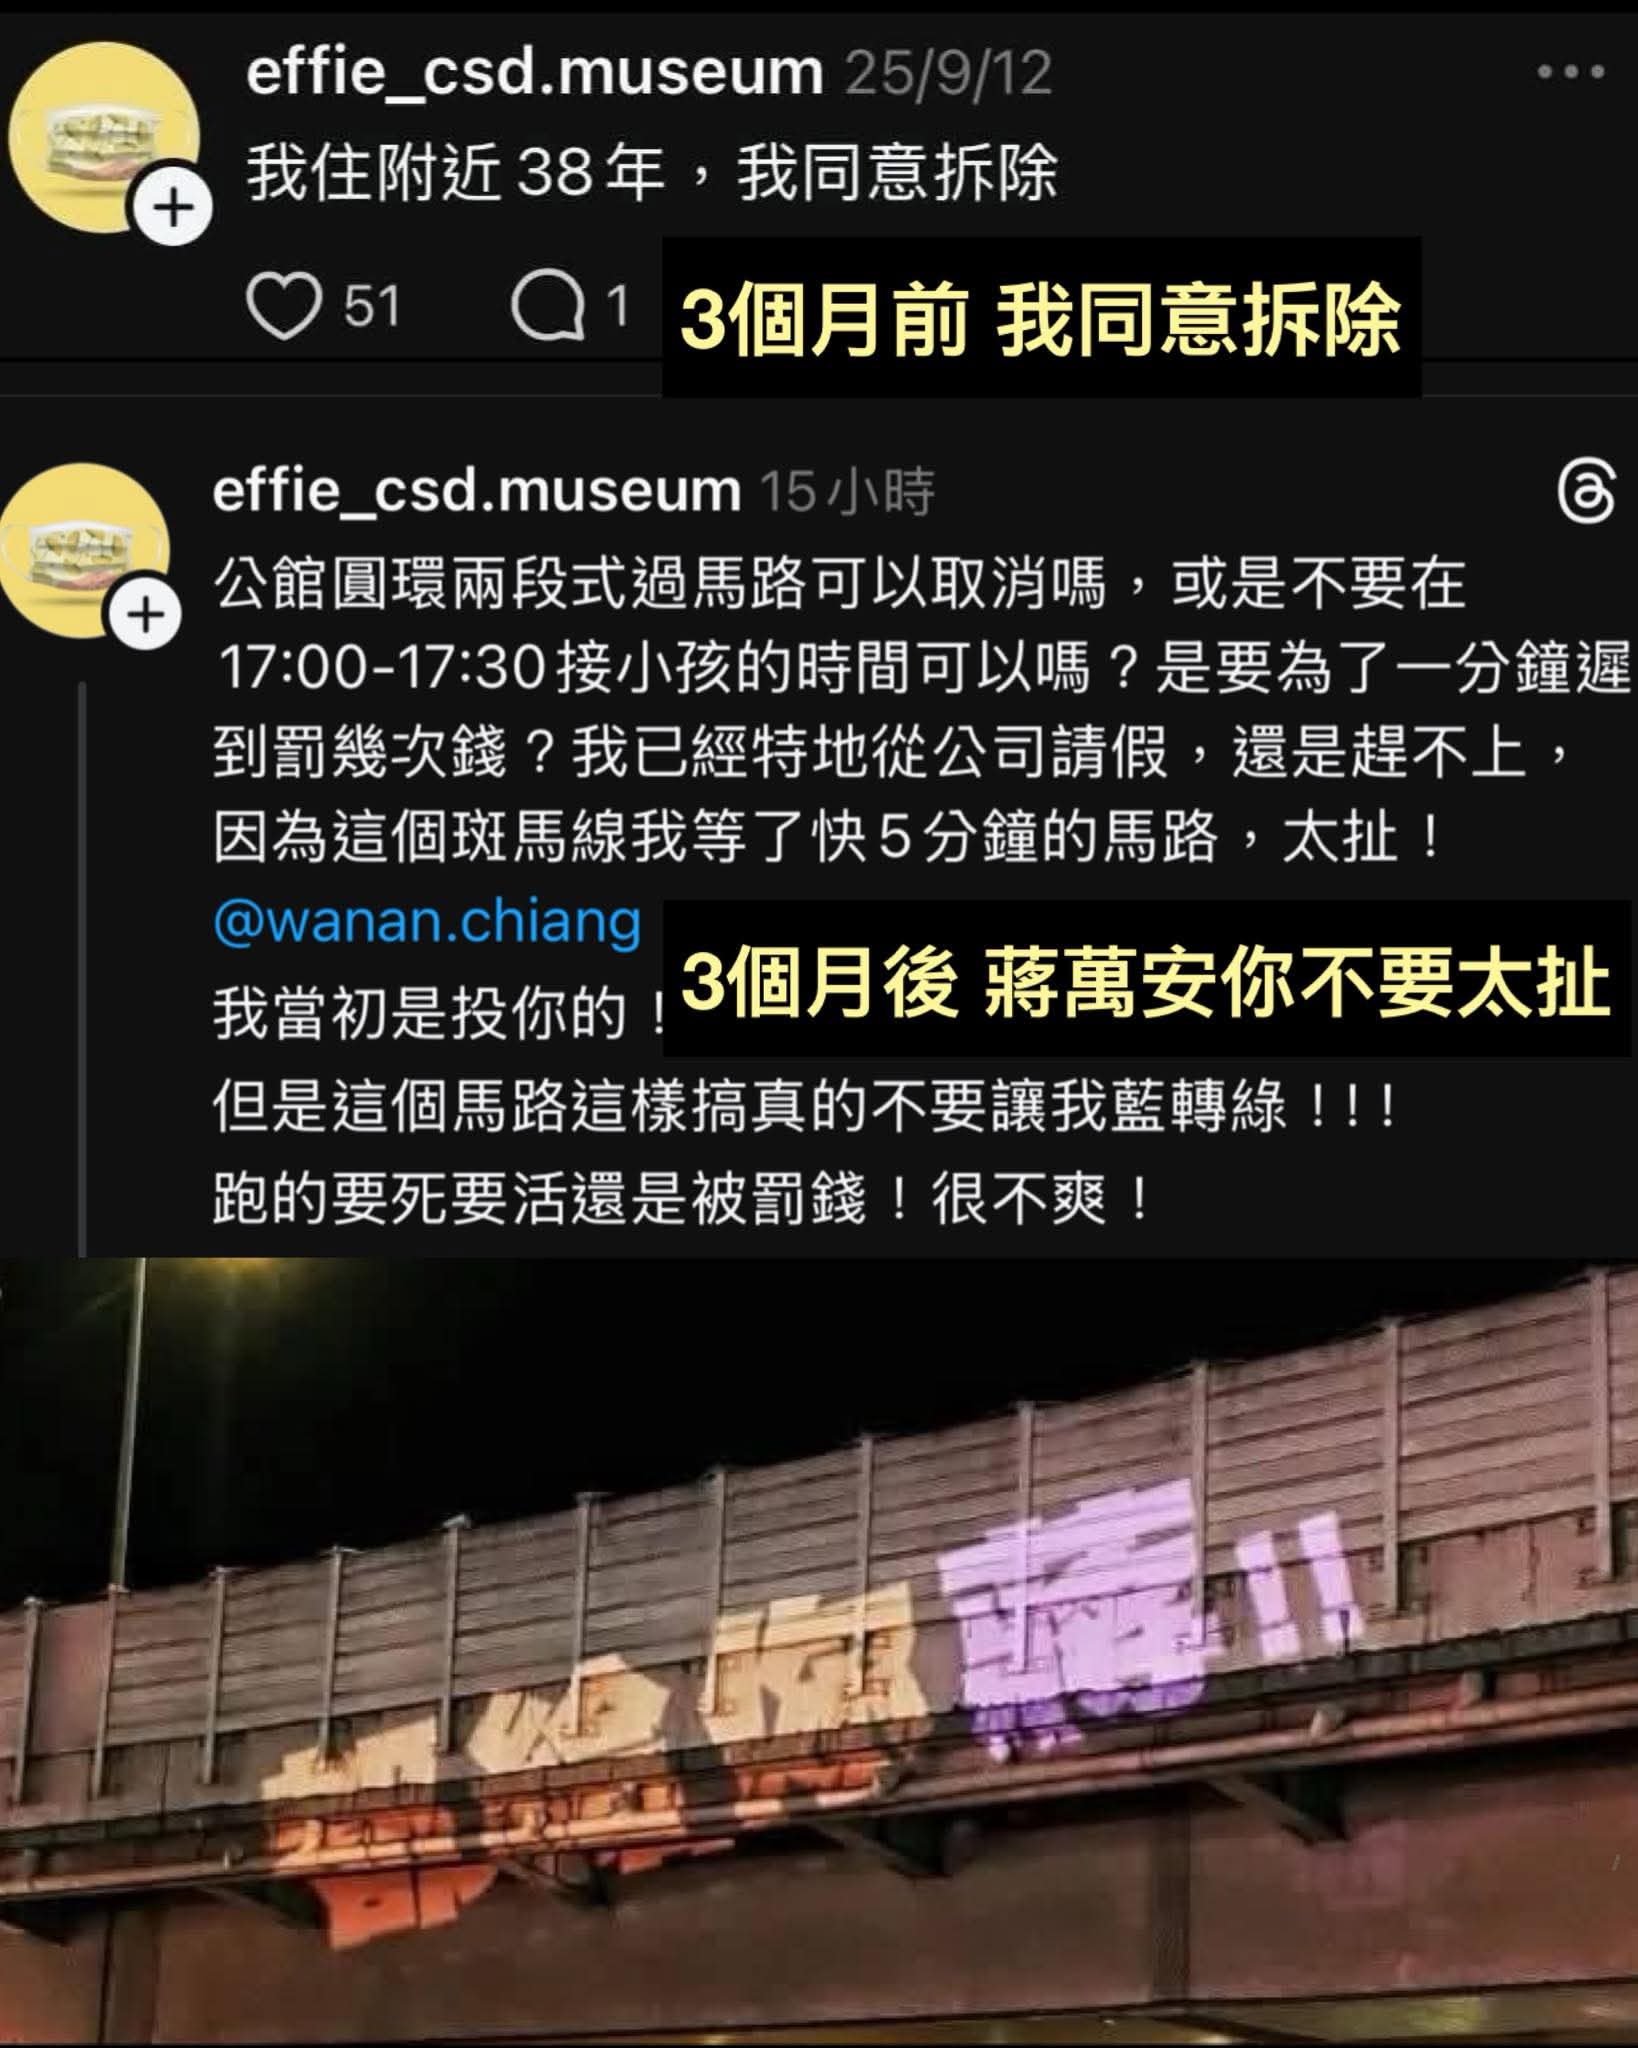Screen dimensions: 1638x2048
Task: Like the post with 51 hearts
Action: point(284,305)
